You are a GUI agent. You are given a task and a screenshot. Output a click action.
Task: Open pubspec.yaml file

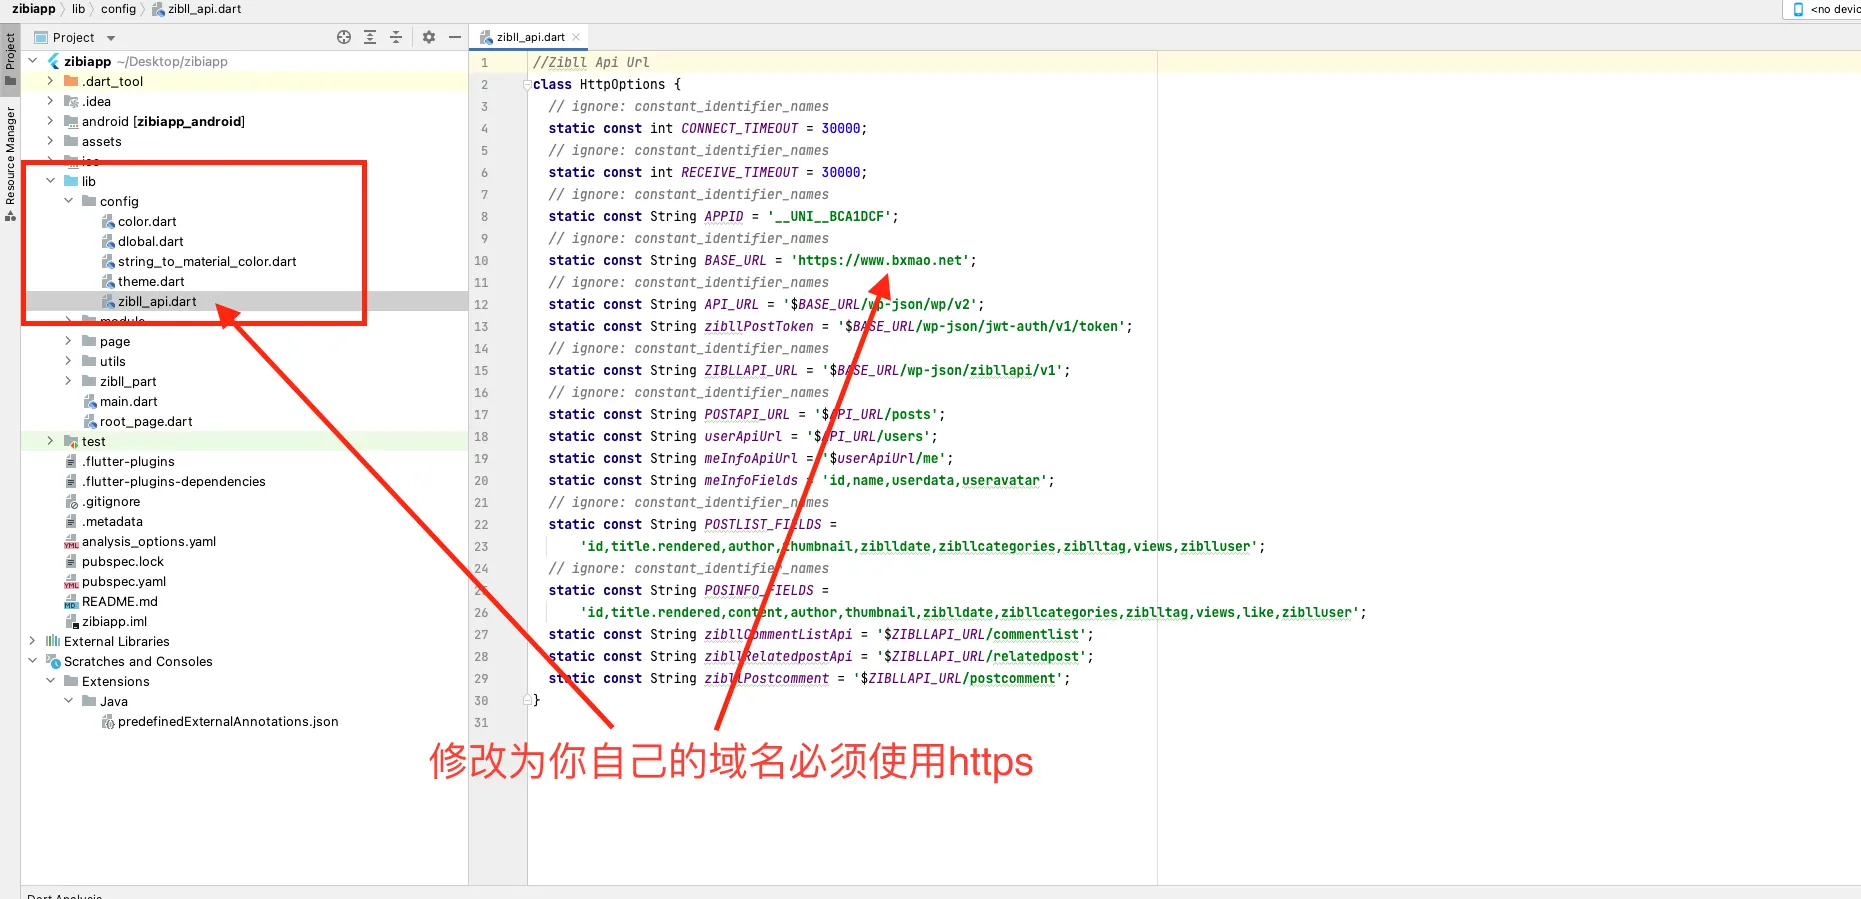click(x=123, y=581)
